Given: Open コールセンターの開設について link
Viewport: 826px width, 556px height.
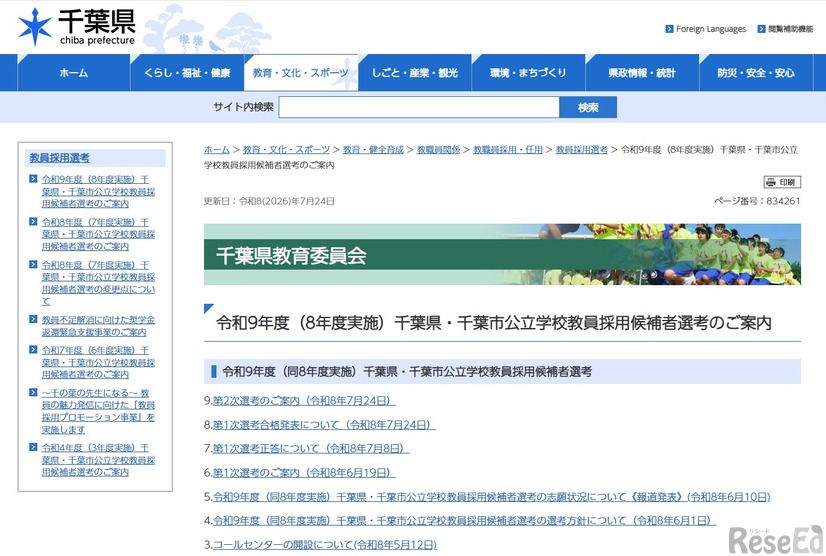Looking at the screenshot, I should [x=324, y=544].
